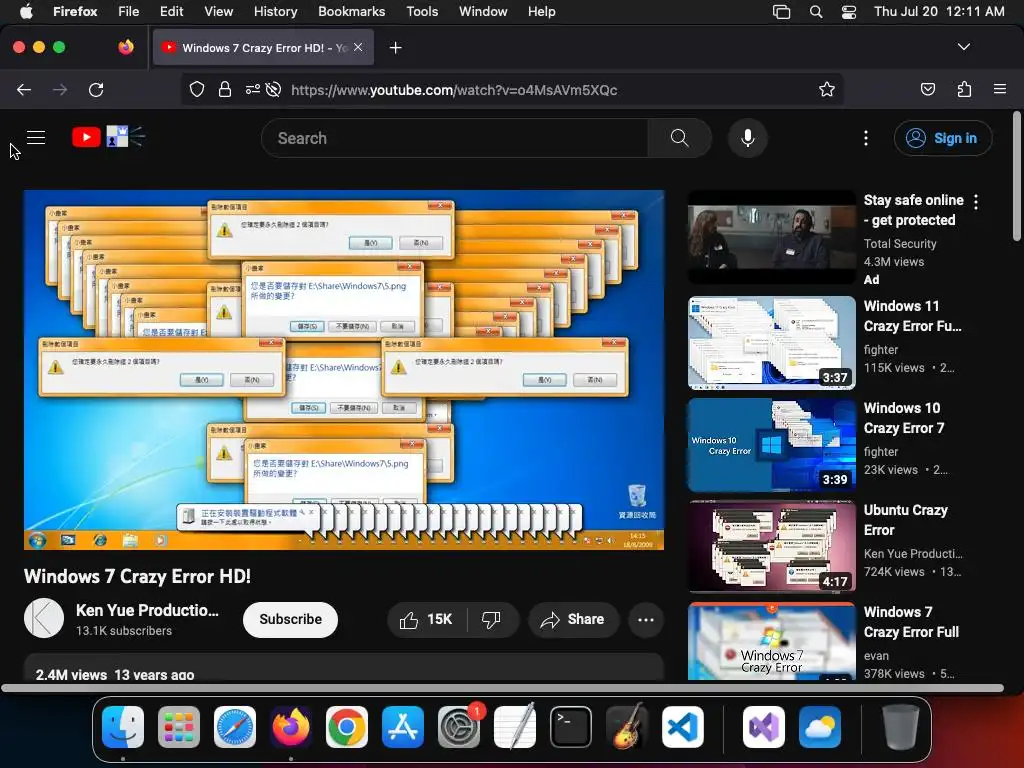Dislike the video with thumbs down
Screen dimensions: 1024x768
pyautogui.click(x=491, y=619)
